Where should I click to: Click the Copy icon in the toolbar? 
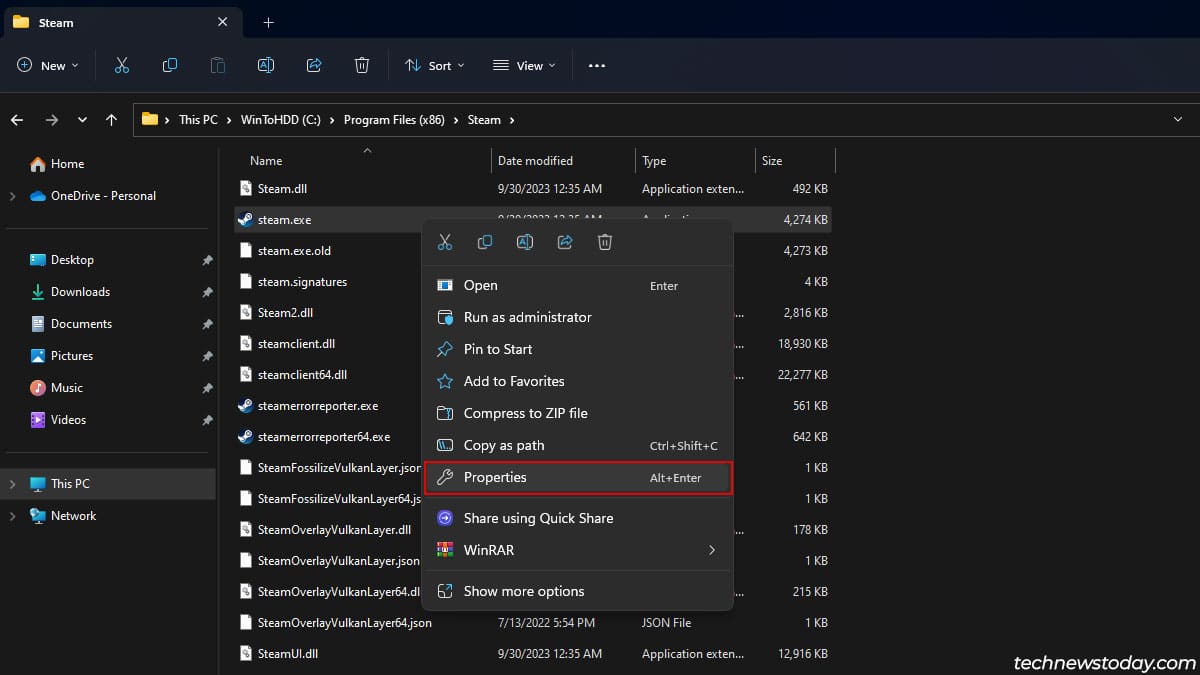170,65
